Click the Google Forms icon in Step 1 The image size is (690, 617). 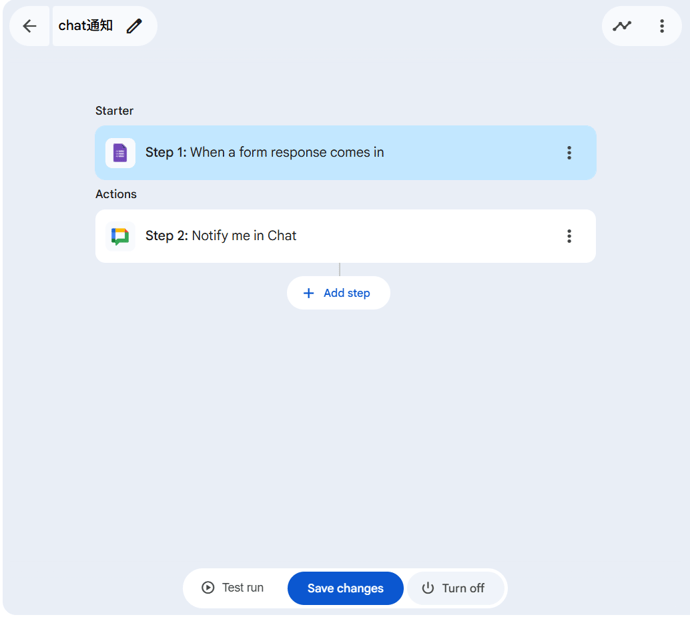click(x=120, y=153)
